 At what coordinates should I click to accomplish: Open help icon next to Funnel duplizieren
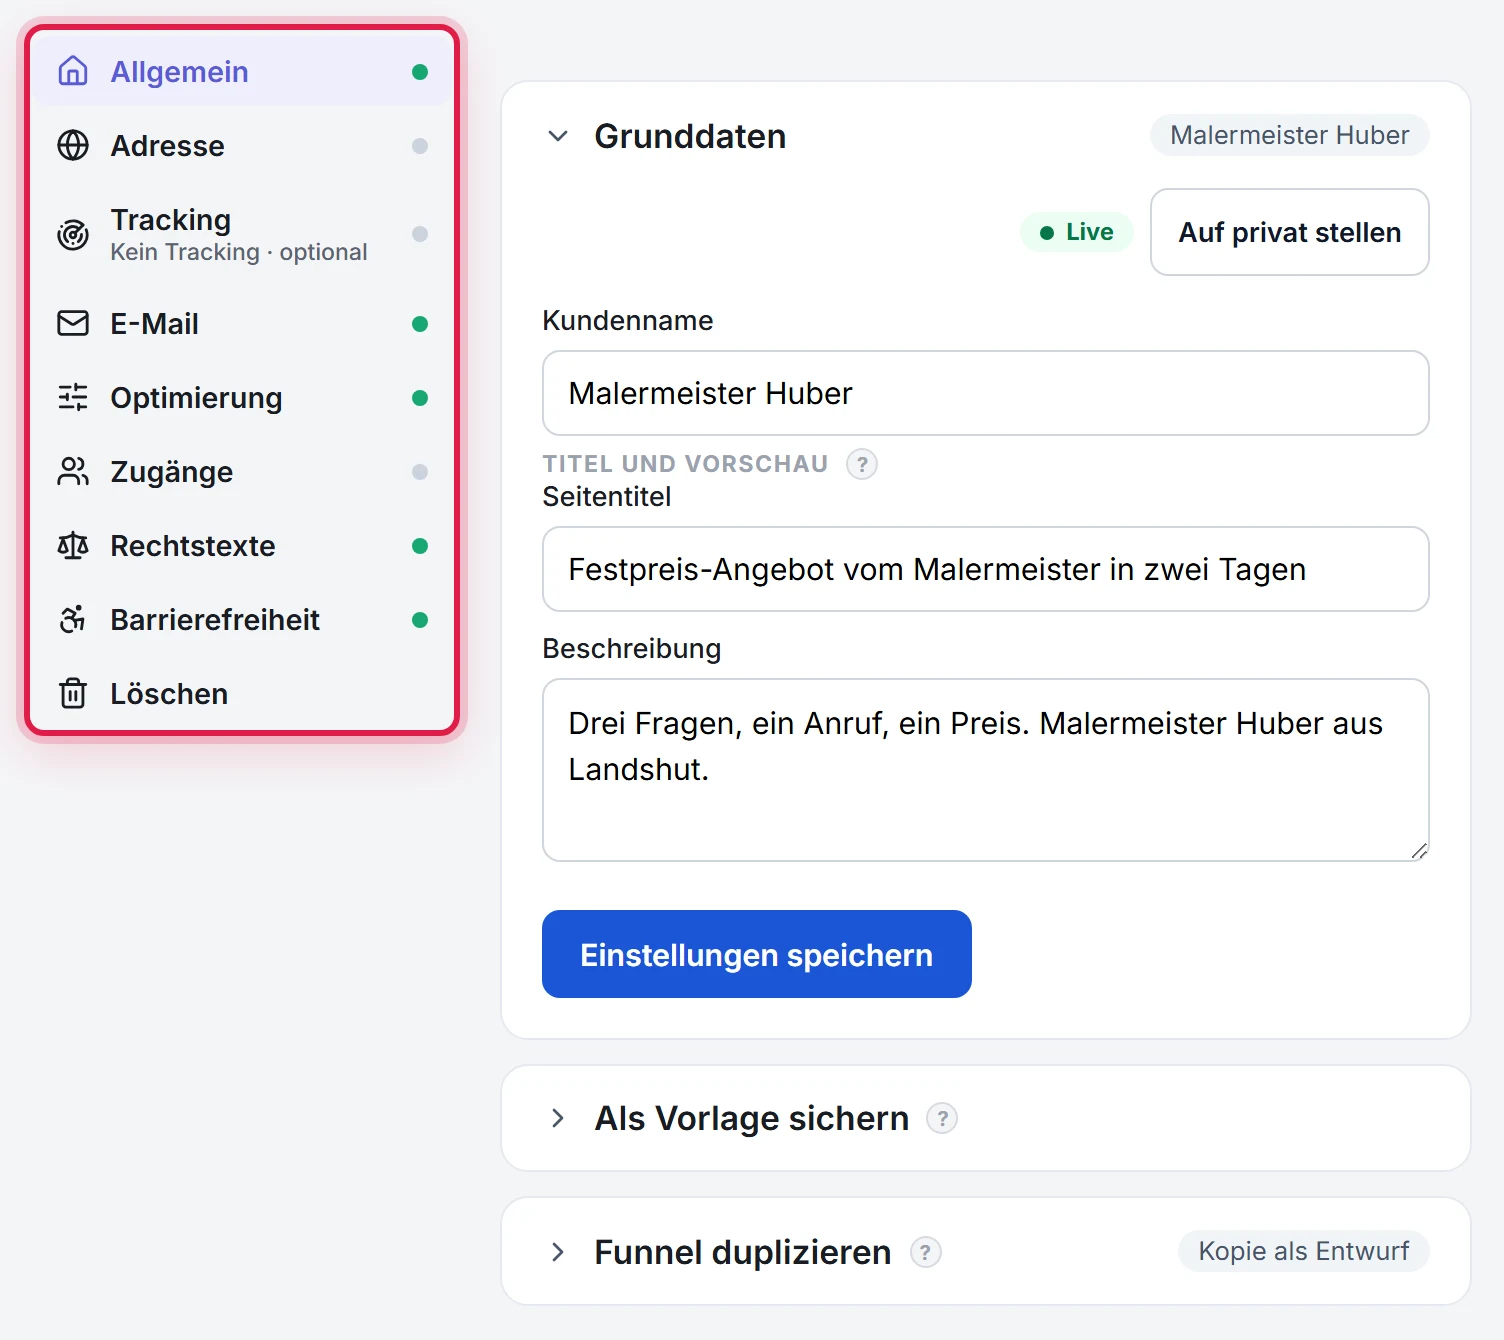coord(926,1252)
